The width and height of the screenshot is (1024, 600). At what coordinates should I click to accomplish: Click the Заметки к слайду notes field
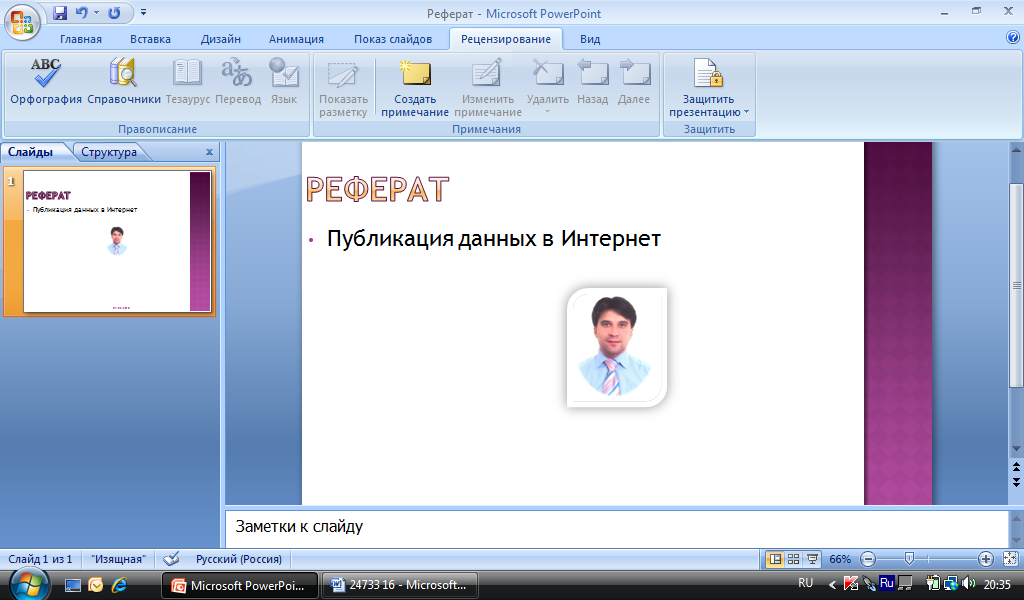coord(616,528)
